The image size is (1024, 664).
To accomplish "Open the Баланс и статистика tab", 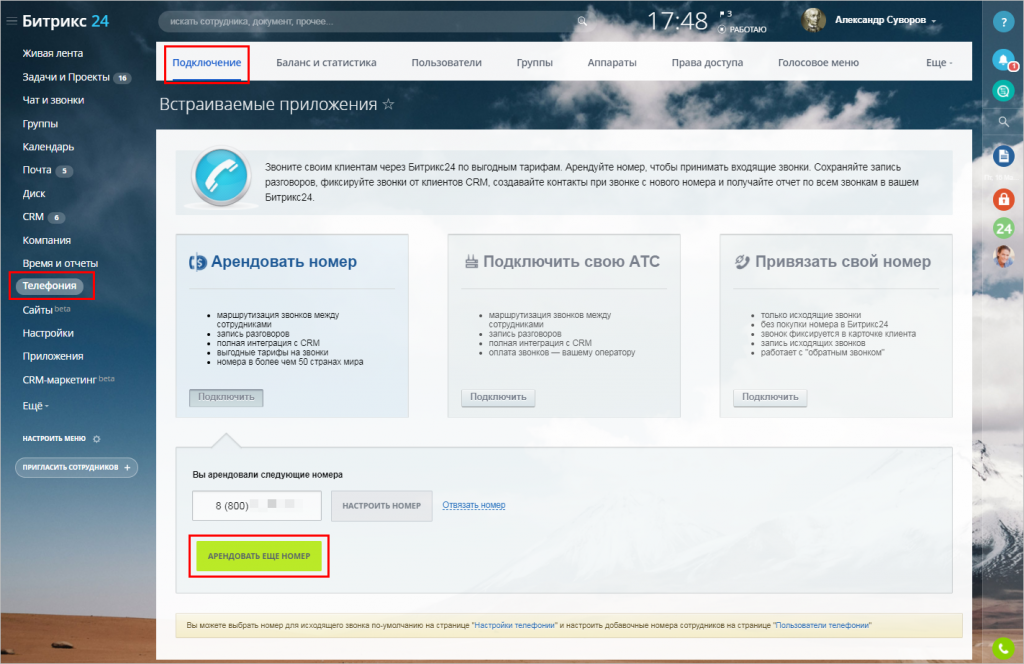I will 326,63.
